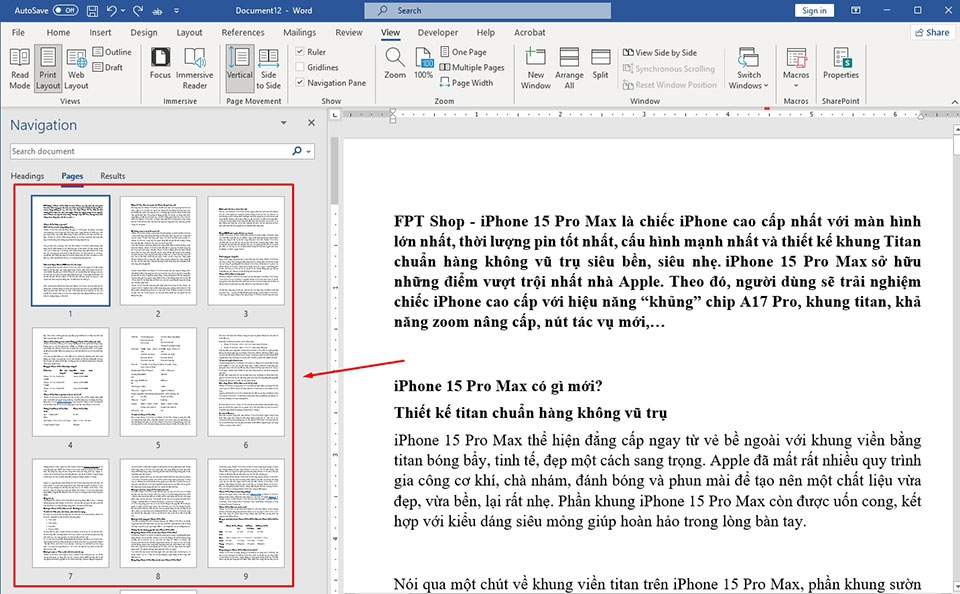960x594 pixels.
Task: Switch to Read Mode view
Action: (20, 69)
